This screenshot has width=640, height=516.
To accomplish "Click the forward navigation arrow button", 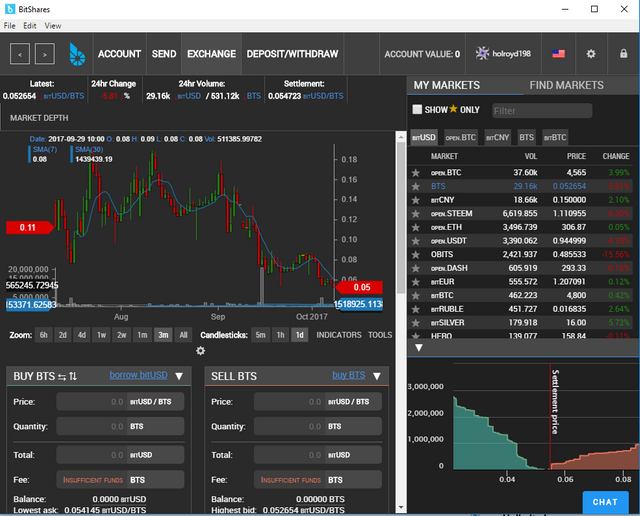I will pos(45,54).
